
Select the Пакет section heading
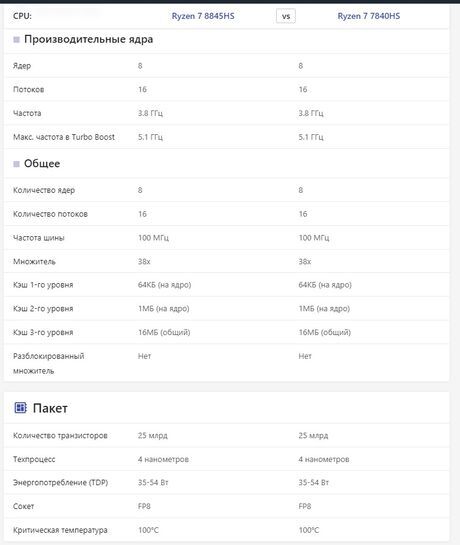pos(50,408)
